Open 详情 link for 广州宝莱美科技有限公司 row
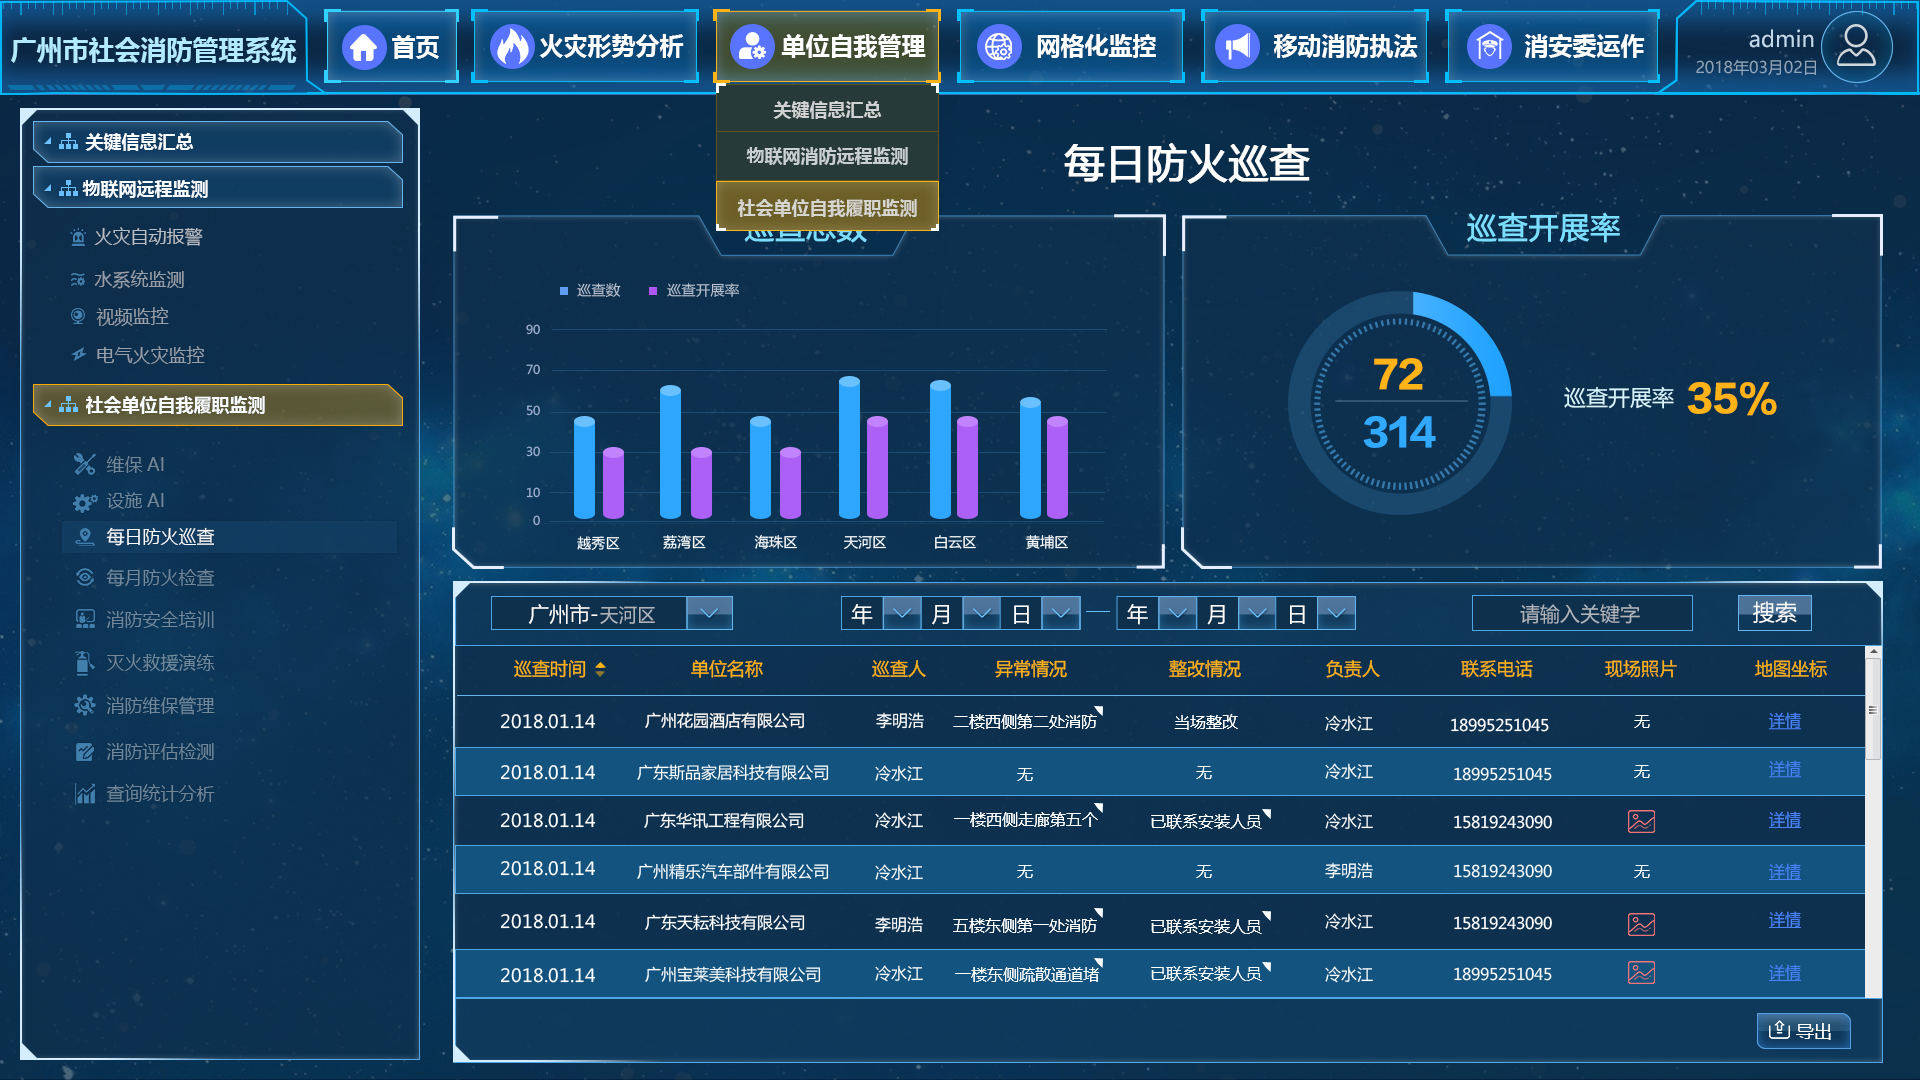The width and height of the screenshot is (1920, 1080). click(1784, 974)
